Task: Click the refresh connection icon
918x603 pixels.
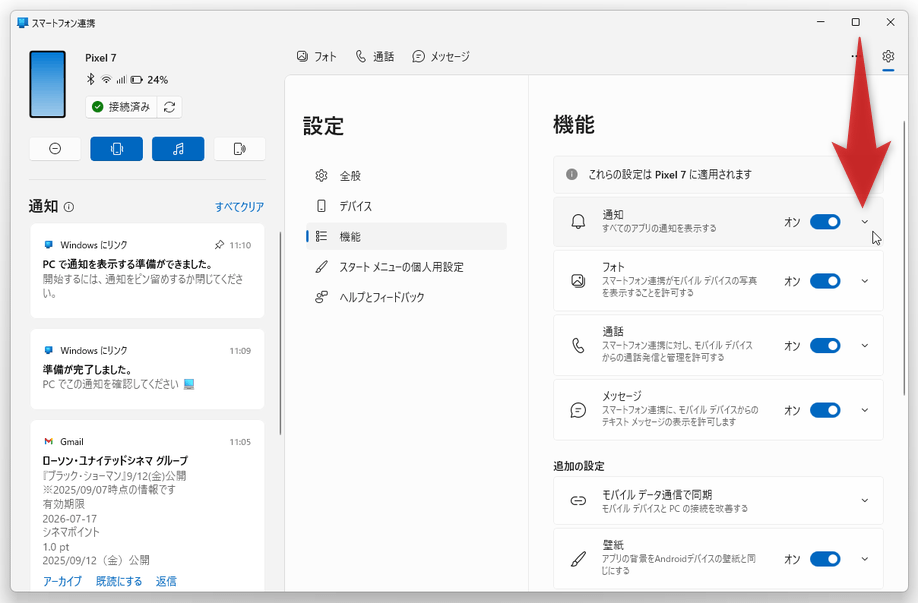Action: point(170,107)
